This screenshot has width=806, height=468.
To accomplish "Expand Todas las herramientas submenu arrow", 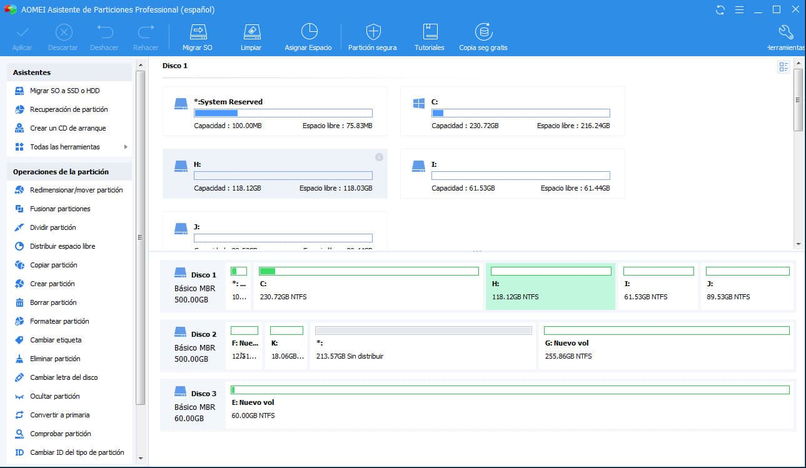I will [x=126, y=147].
